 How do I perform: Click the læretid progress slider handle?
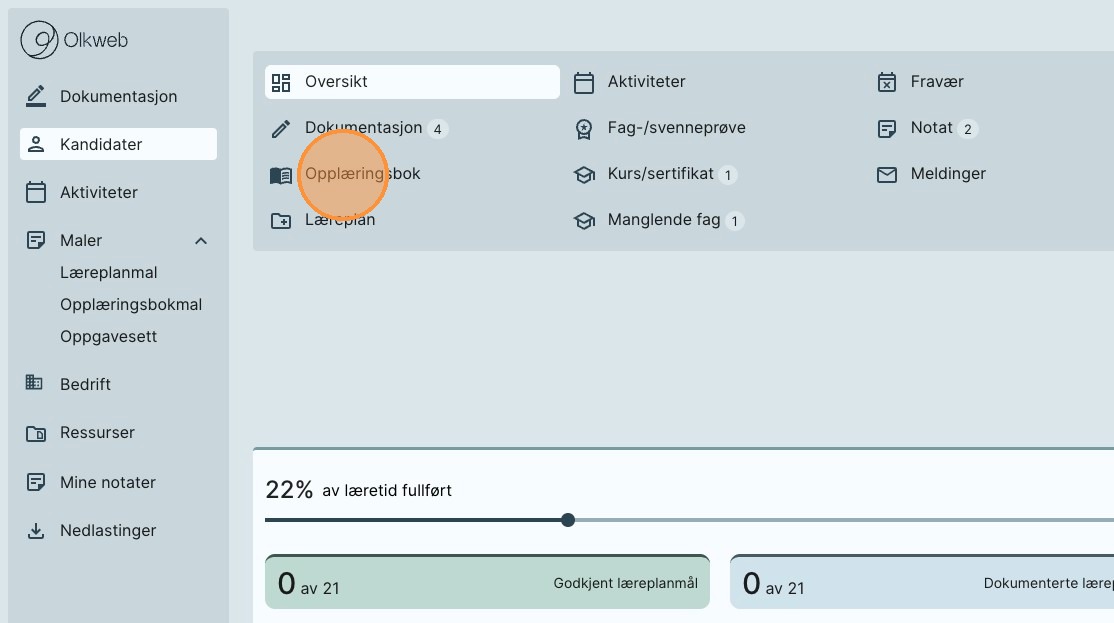(568, 520)
